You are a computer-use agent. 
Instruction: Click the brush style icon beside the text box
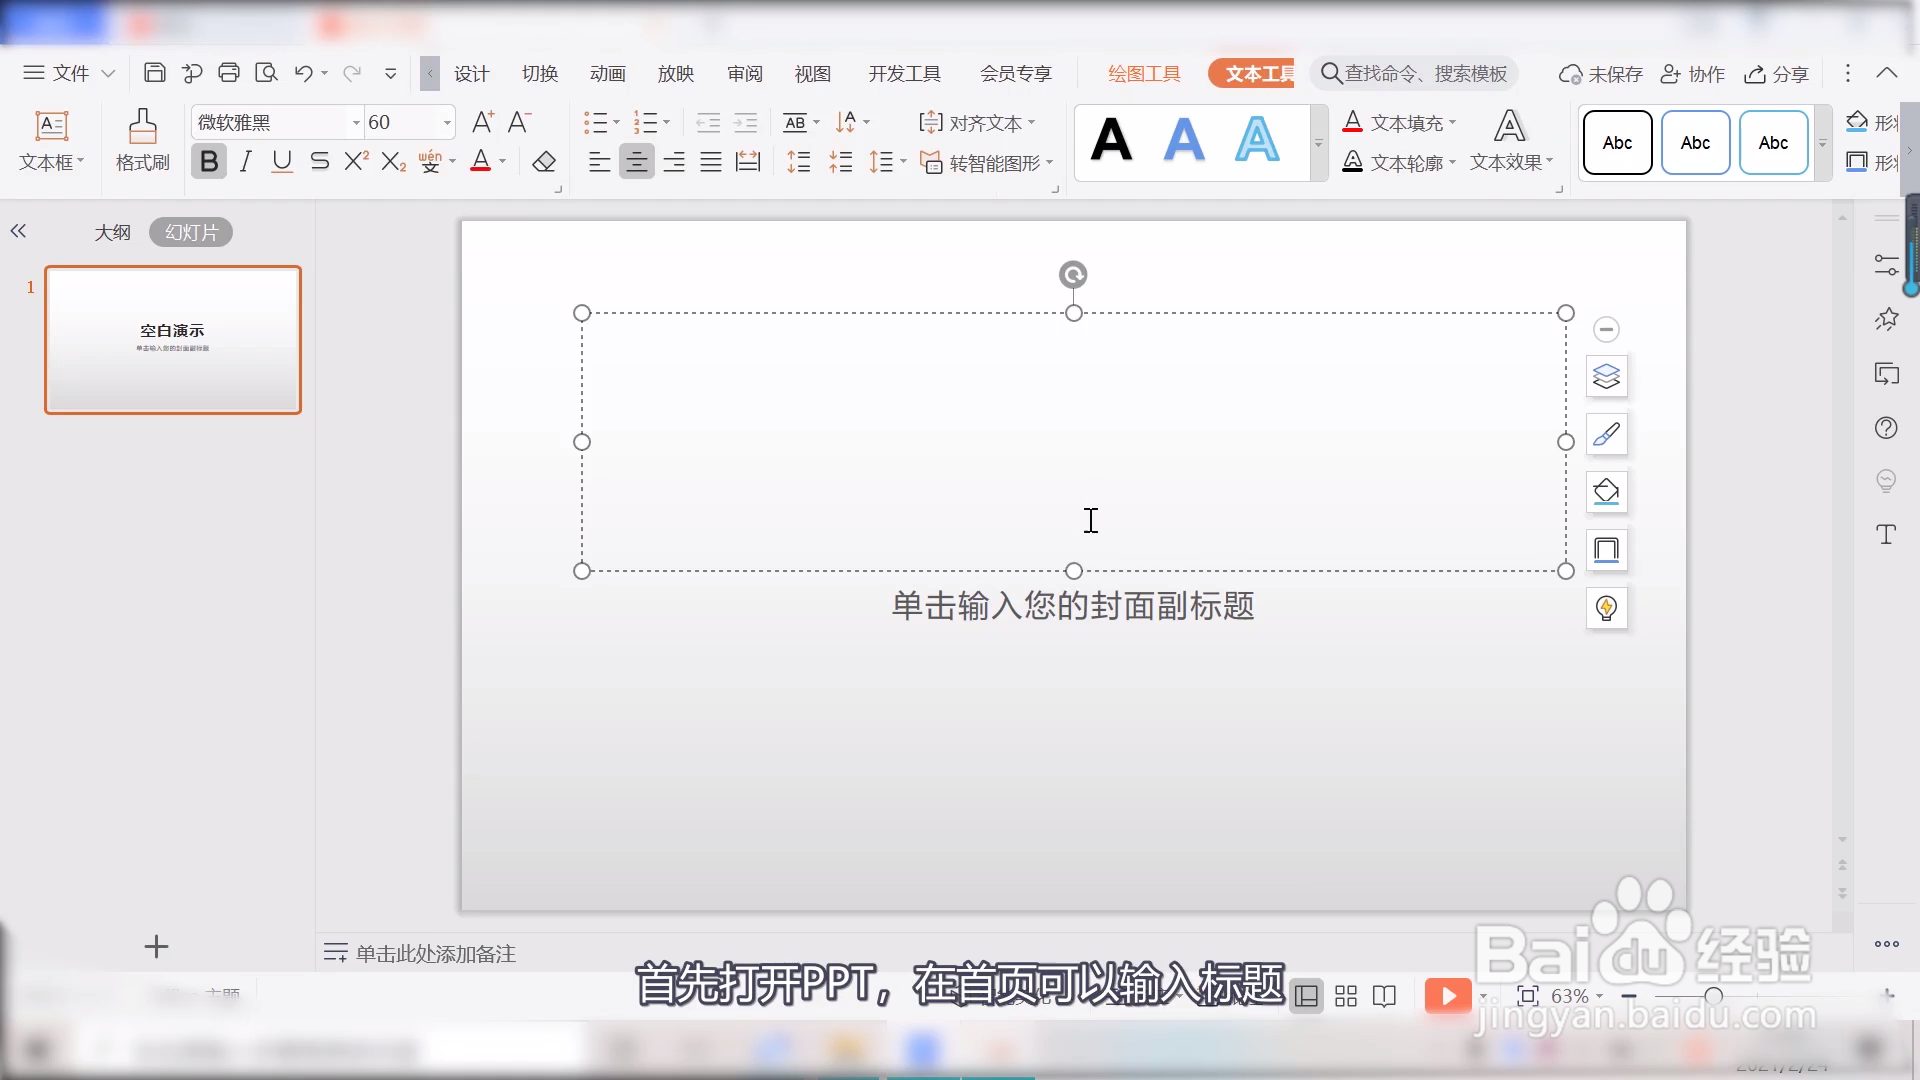click(x=1606, y=434)
